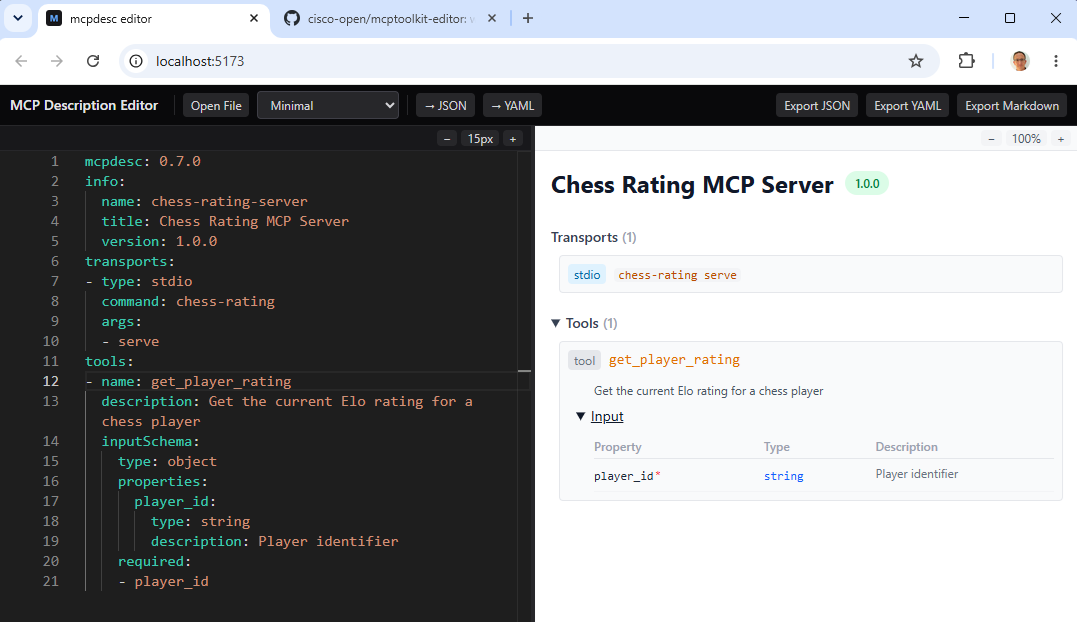Click the Player identifier description cell

916,474
